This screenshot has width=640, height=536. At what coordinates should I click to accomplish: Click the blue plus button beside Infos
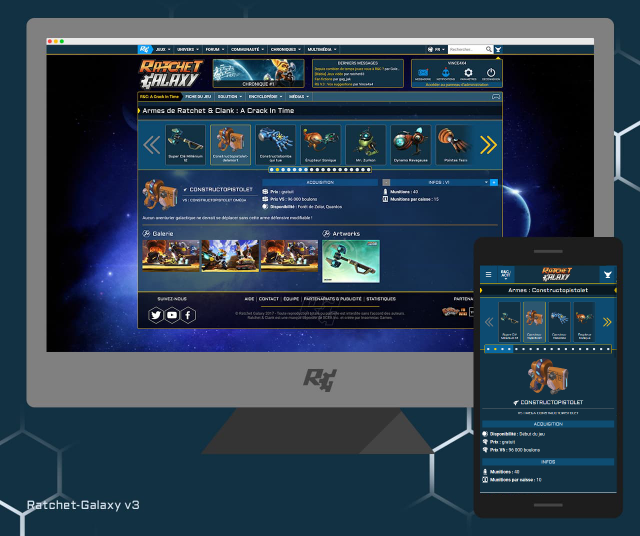494,182
